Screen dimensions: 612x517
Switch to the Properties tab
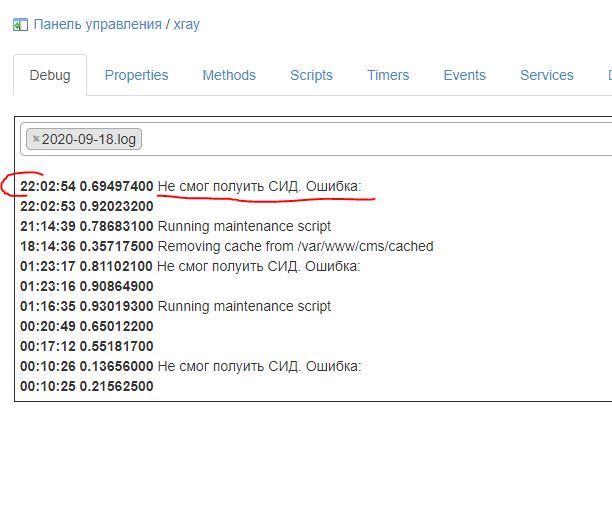136,75
